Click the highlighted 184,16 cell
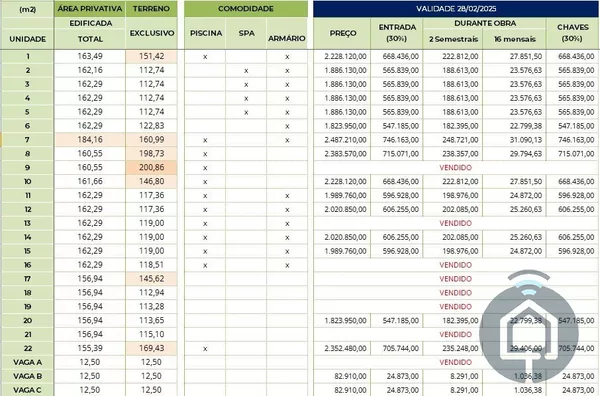The height and width of the screenshot is (396, 600). pos(90,140)
